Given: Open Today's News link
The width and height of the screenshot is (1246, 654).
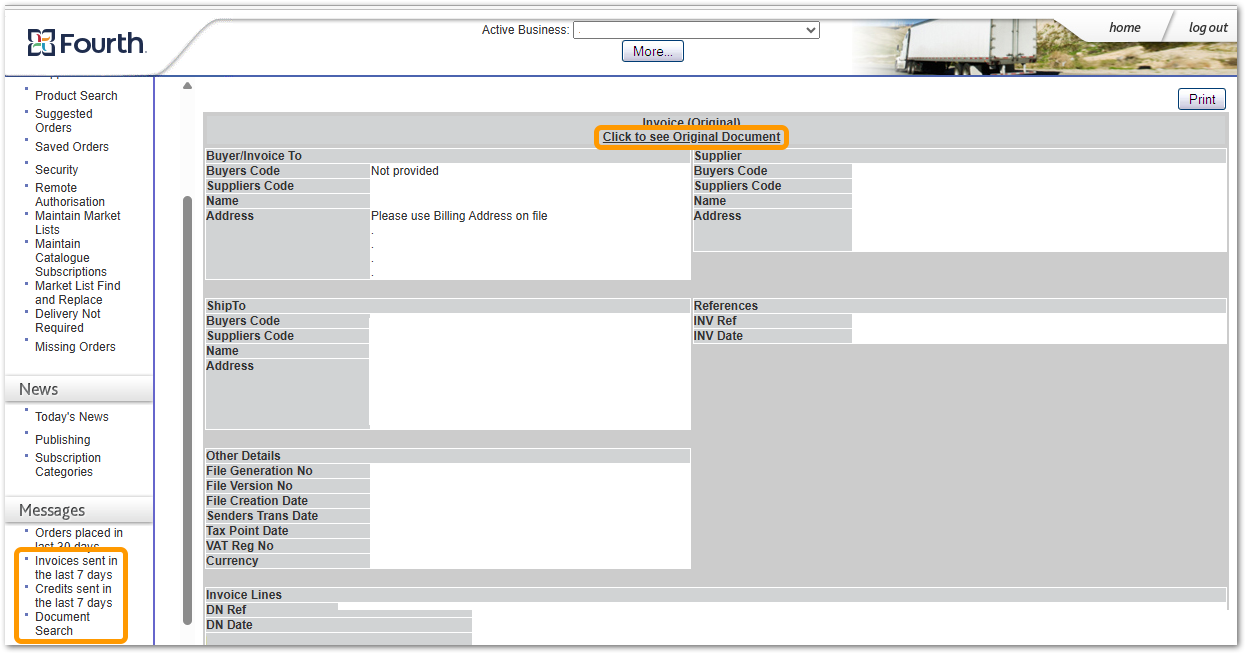Looking at the screenshot, I should pos(72,417).
